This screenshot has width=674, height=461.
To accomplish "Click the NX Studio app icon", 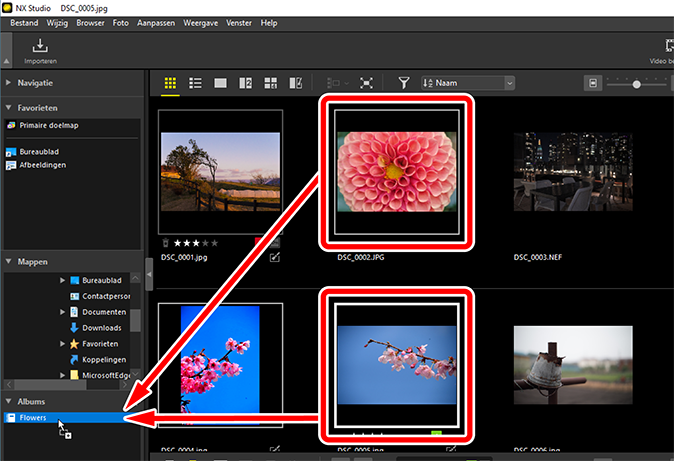I will [7, 7].
